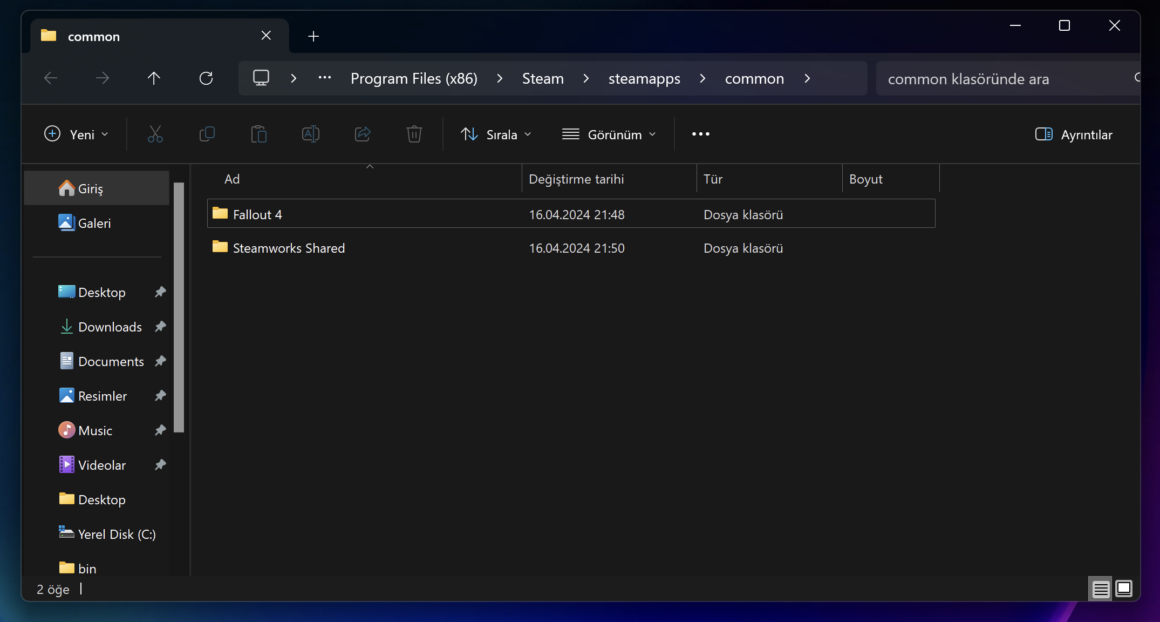
Task: Expand the chevron after Steam breadcrumb
Action: point(586,78)
